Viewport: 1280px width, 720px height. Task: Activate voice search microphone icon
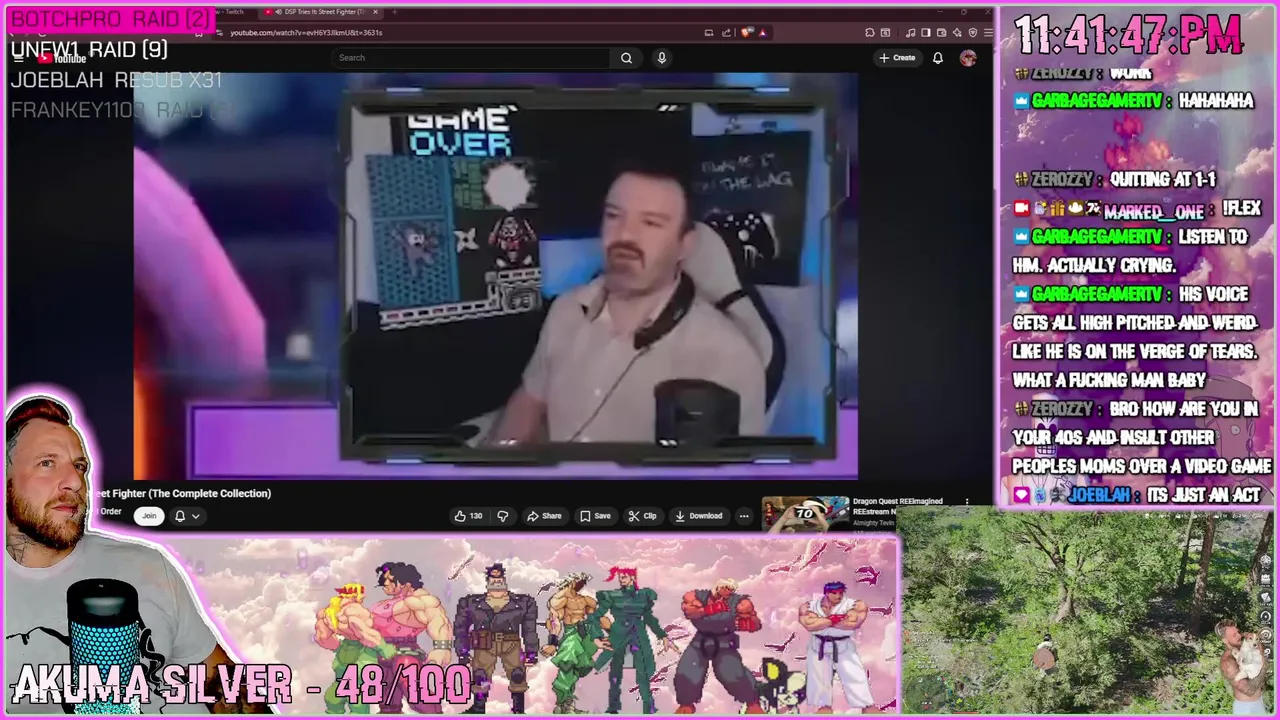pos(661,58)
